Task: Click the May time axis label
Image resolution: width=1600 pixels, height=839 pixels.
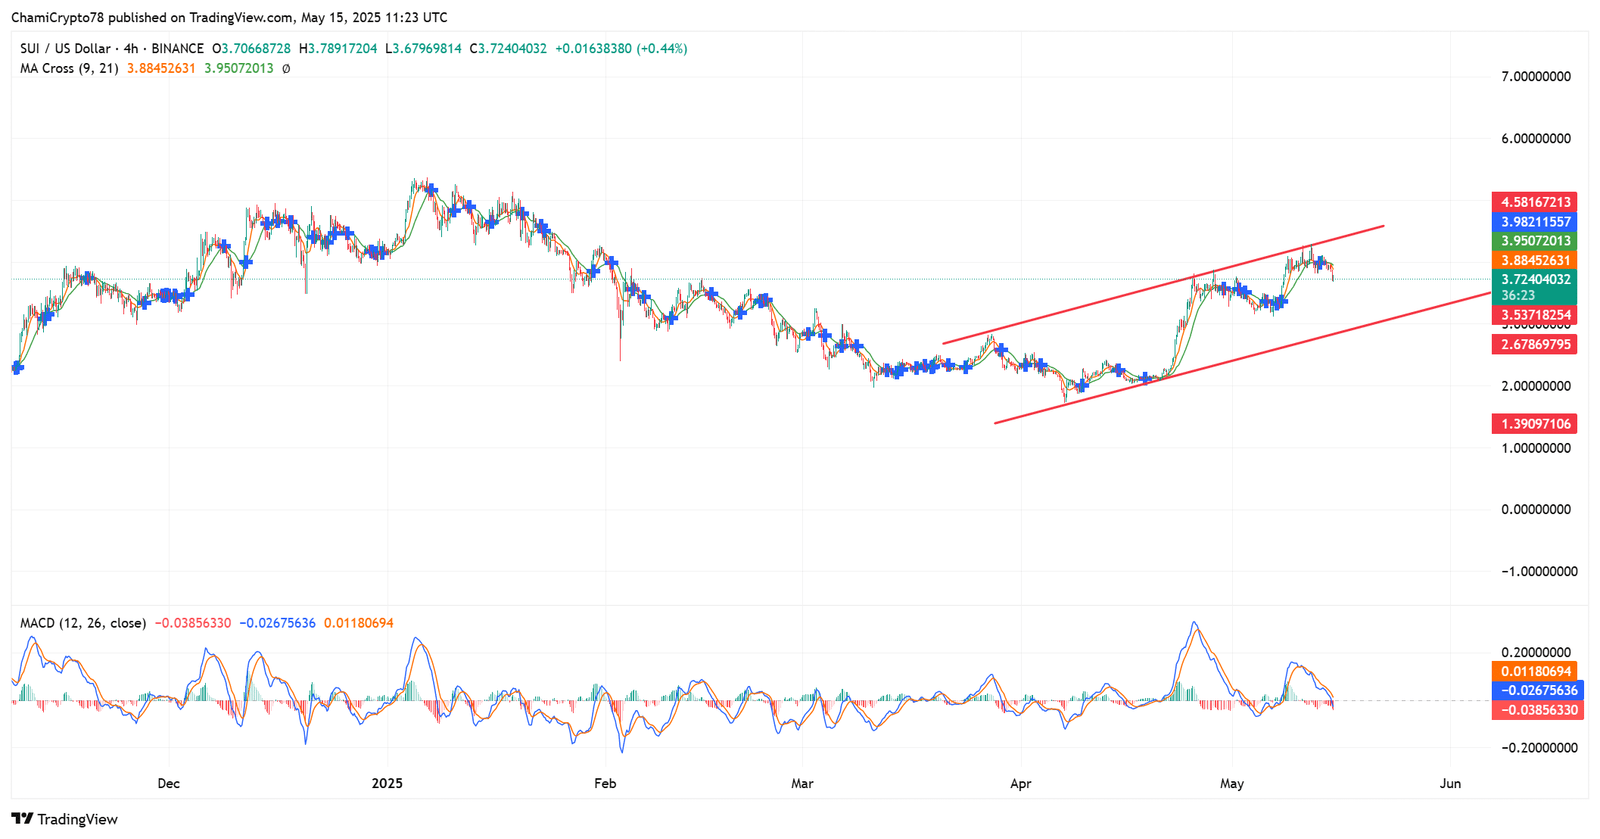Action: [1232, 783]
